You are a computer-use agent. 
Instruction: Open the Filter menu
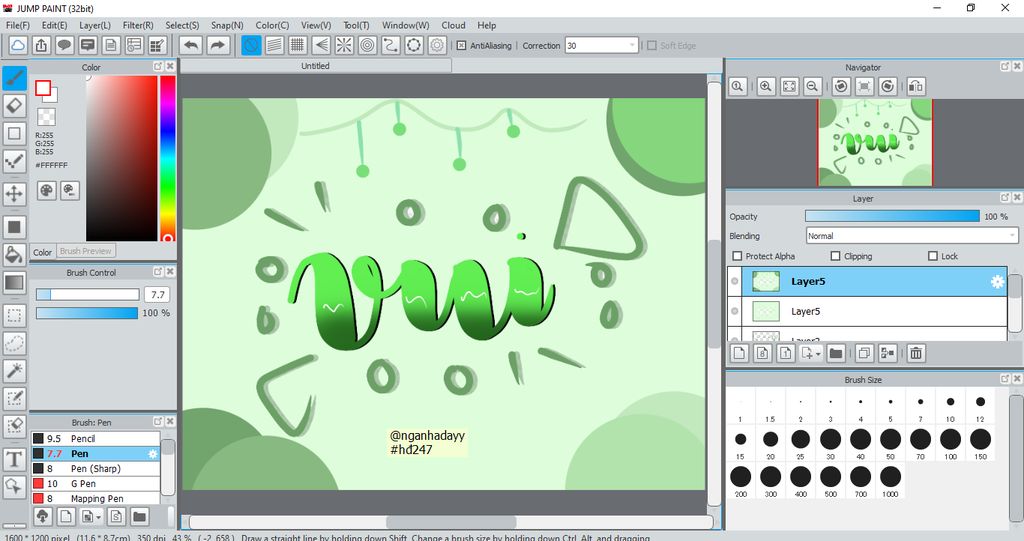tap(138, 25)
